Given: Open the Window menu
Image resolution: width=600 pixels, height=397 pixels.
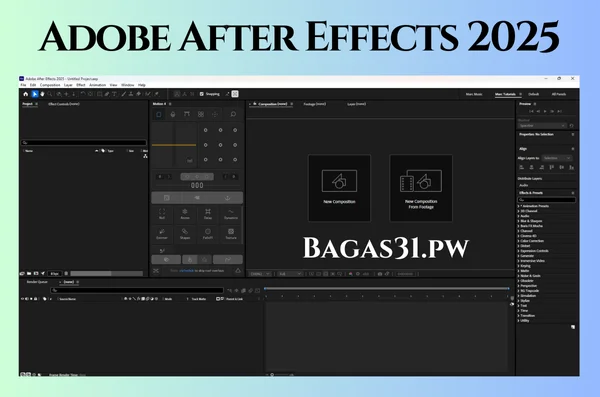Looking at the screenshot, I should [x=128, y=85].
